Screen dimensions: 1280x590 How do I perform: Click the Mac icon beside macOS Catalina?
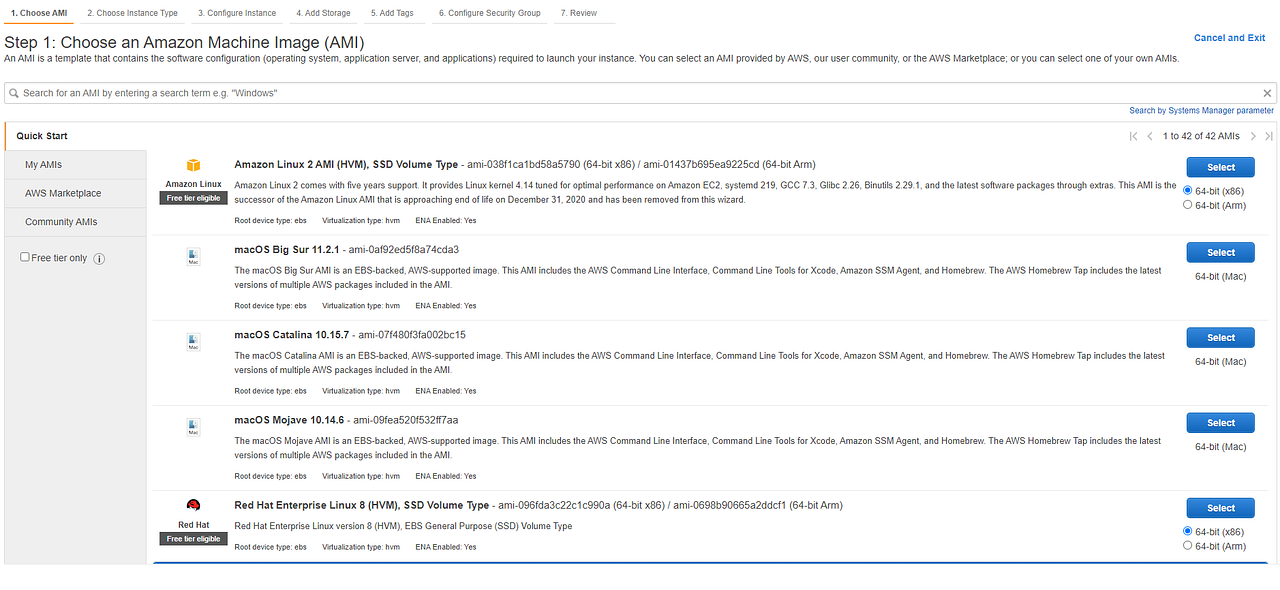[x=192, y=341]
